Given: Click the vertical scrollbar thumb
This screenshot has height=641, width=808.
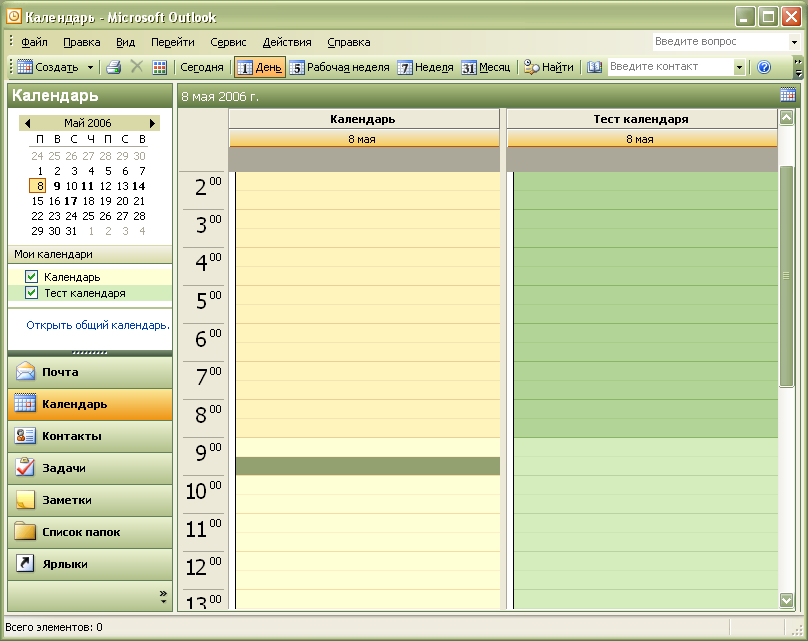Looking at the screenshot, I should [786, 276].
